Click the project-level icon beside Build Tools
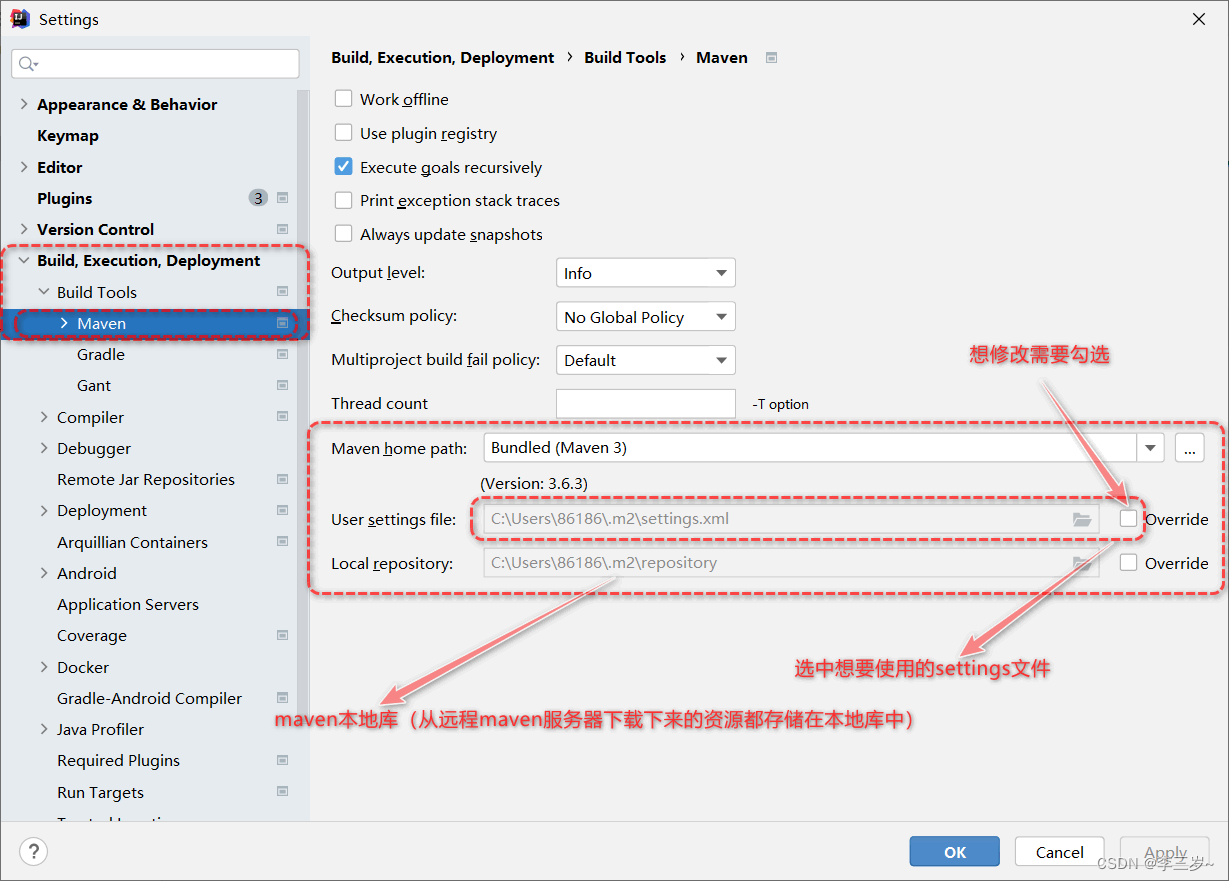Image resolution: width=1229 pixels, height=881 pixels. 282,292
